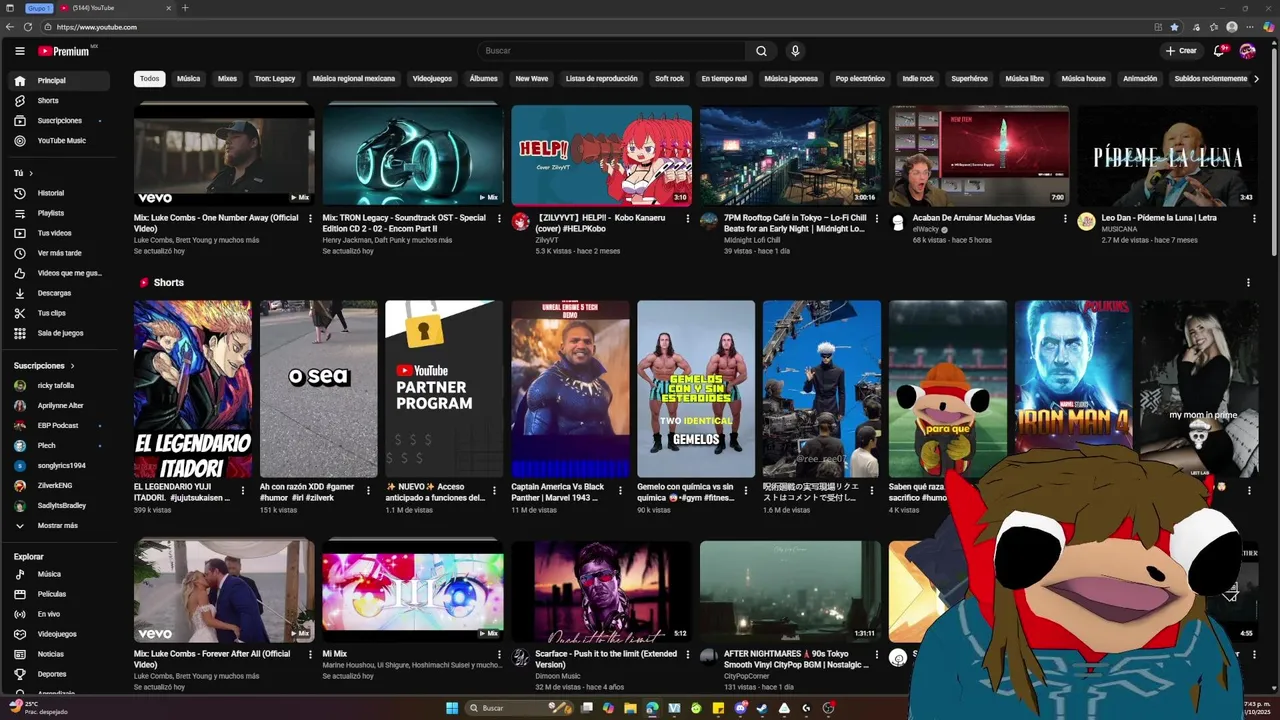Open Ver más tarde list
Screen dimensions: 1280x720
click(x=60, y=253)
